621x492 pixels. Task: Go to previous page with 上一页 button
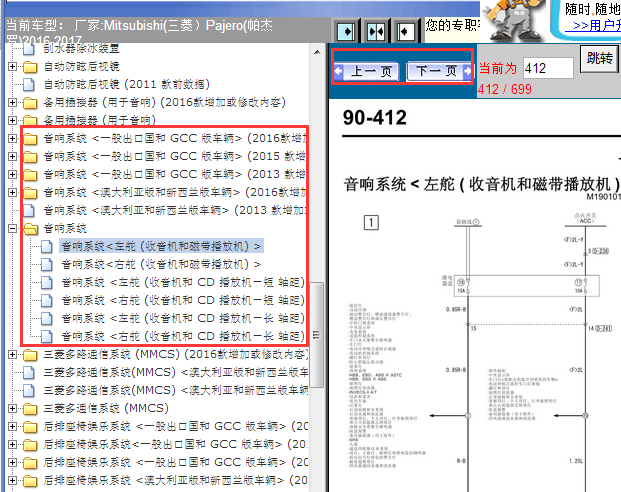(x=366, y=71)
